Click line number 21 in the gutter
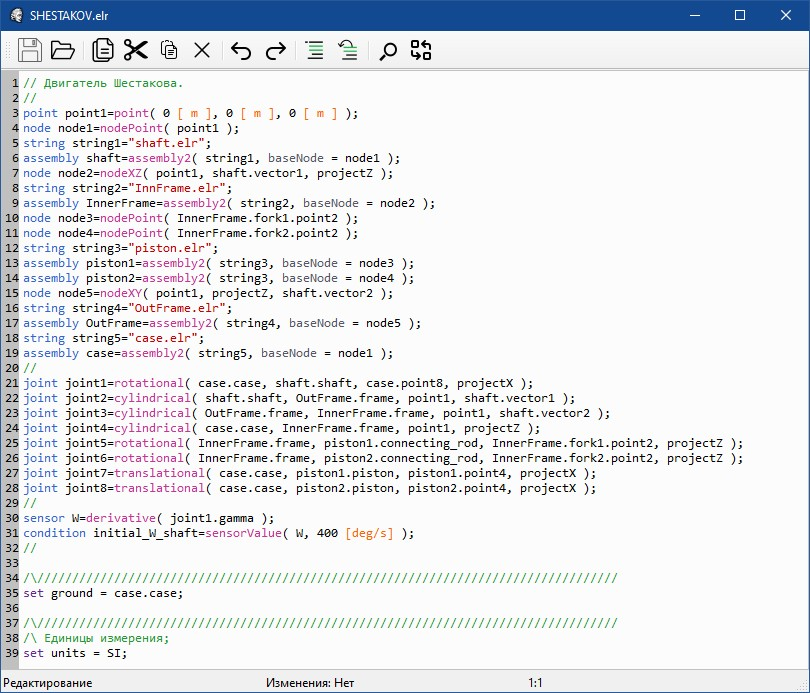 pos(11,383)
